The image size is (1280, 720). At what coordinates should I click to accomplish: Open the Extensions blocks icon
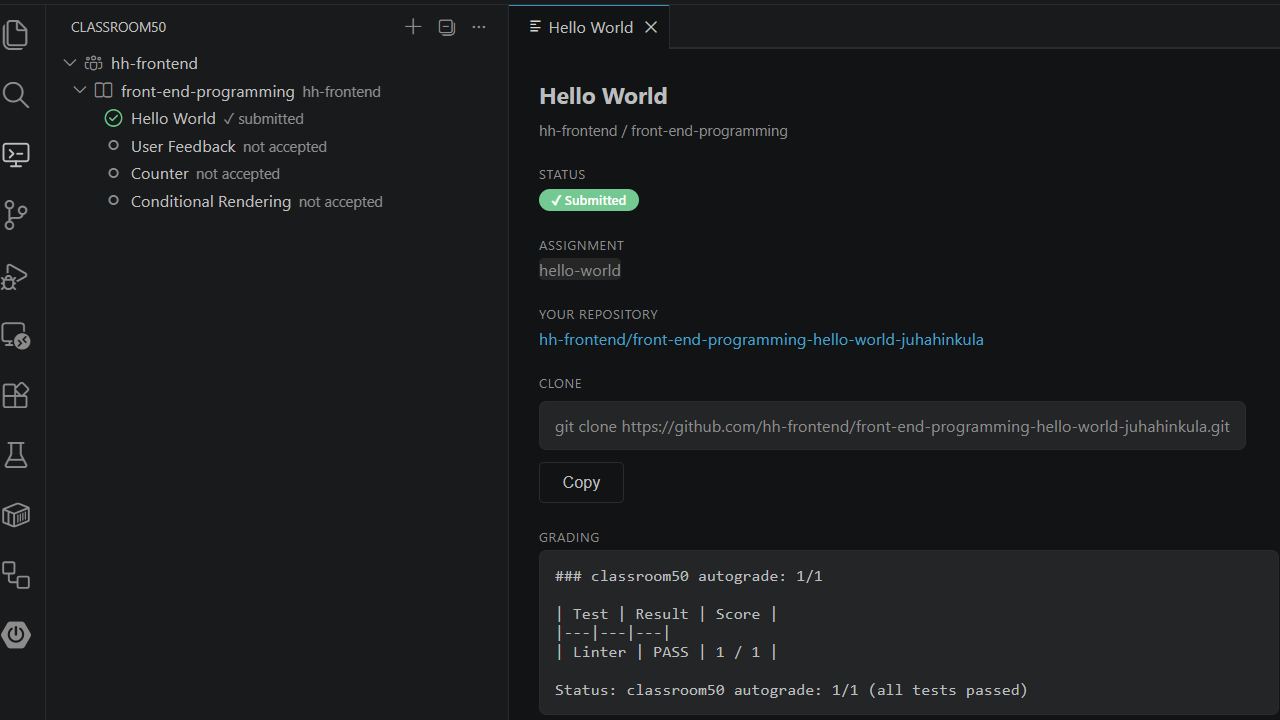coord(16,395)
